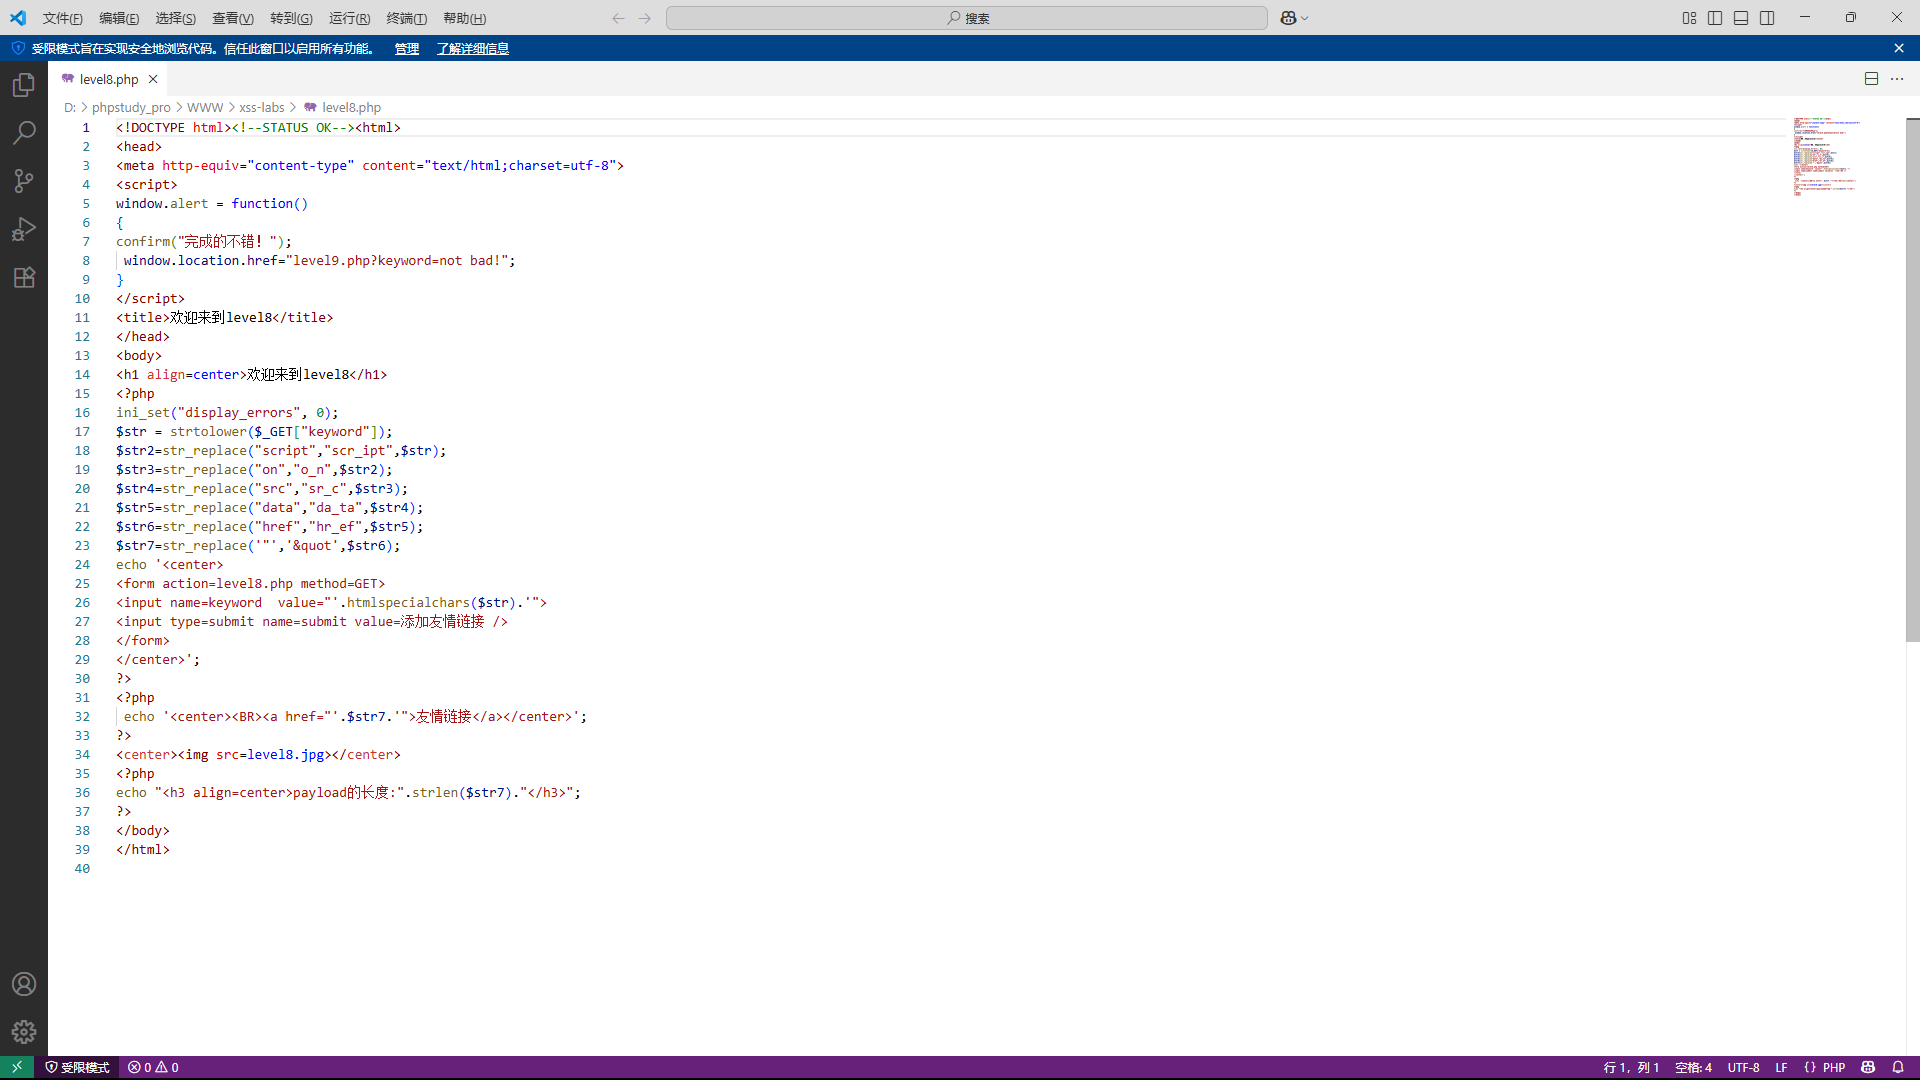Open the Explorer view in activity bar
The width and height of the screenshot is (1920, 1080).
click(24, 85)
